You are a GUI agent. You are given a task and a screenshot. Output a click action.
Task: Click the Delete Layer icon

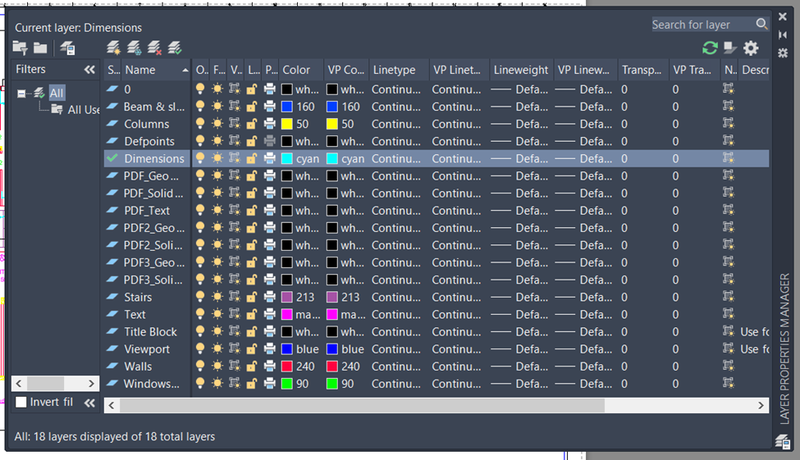pyautogui.click(x=154, y=48)
